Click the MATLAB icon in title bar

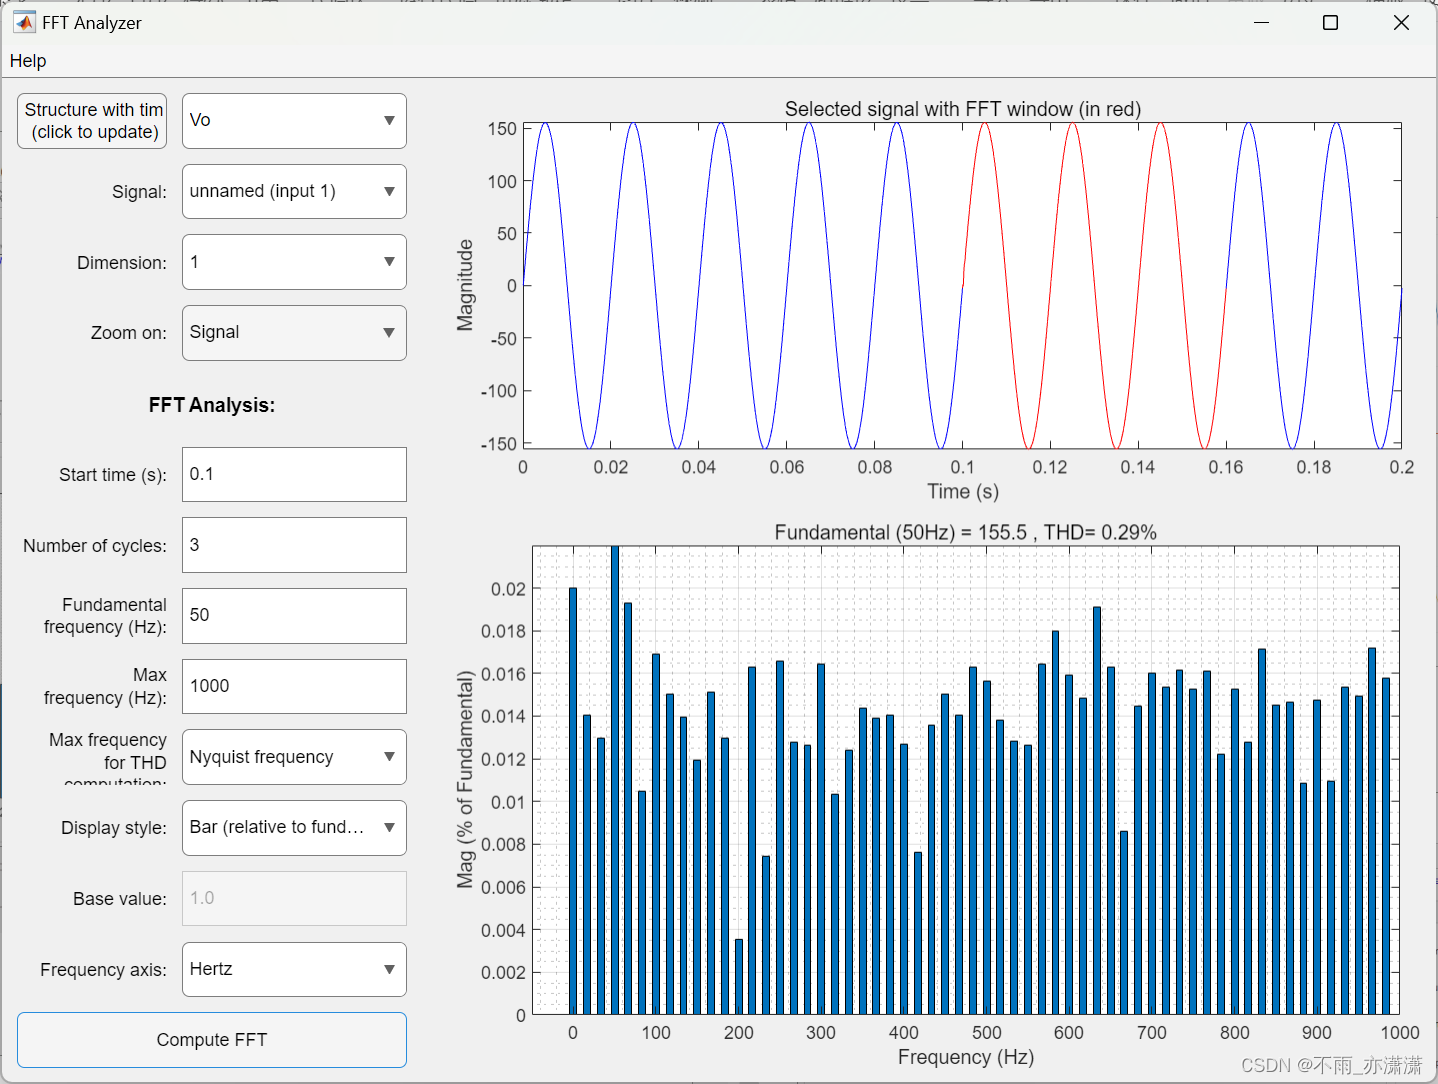24,22
